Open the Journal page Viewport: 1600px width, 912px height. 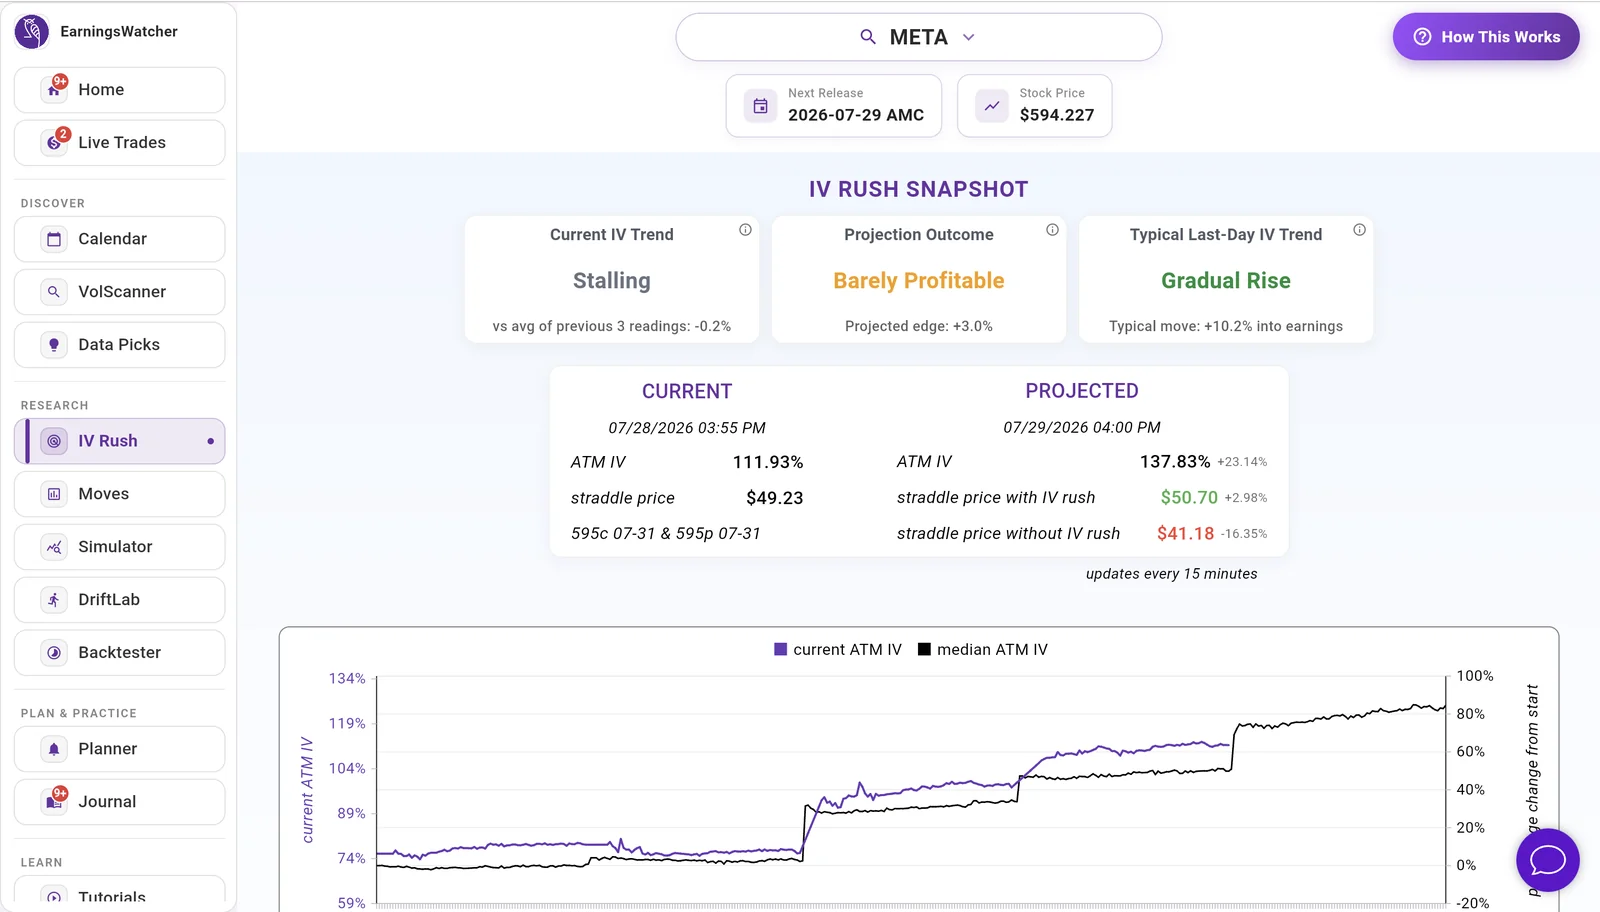119,802
